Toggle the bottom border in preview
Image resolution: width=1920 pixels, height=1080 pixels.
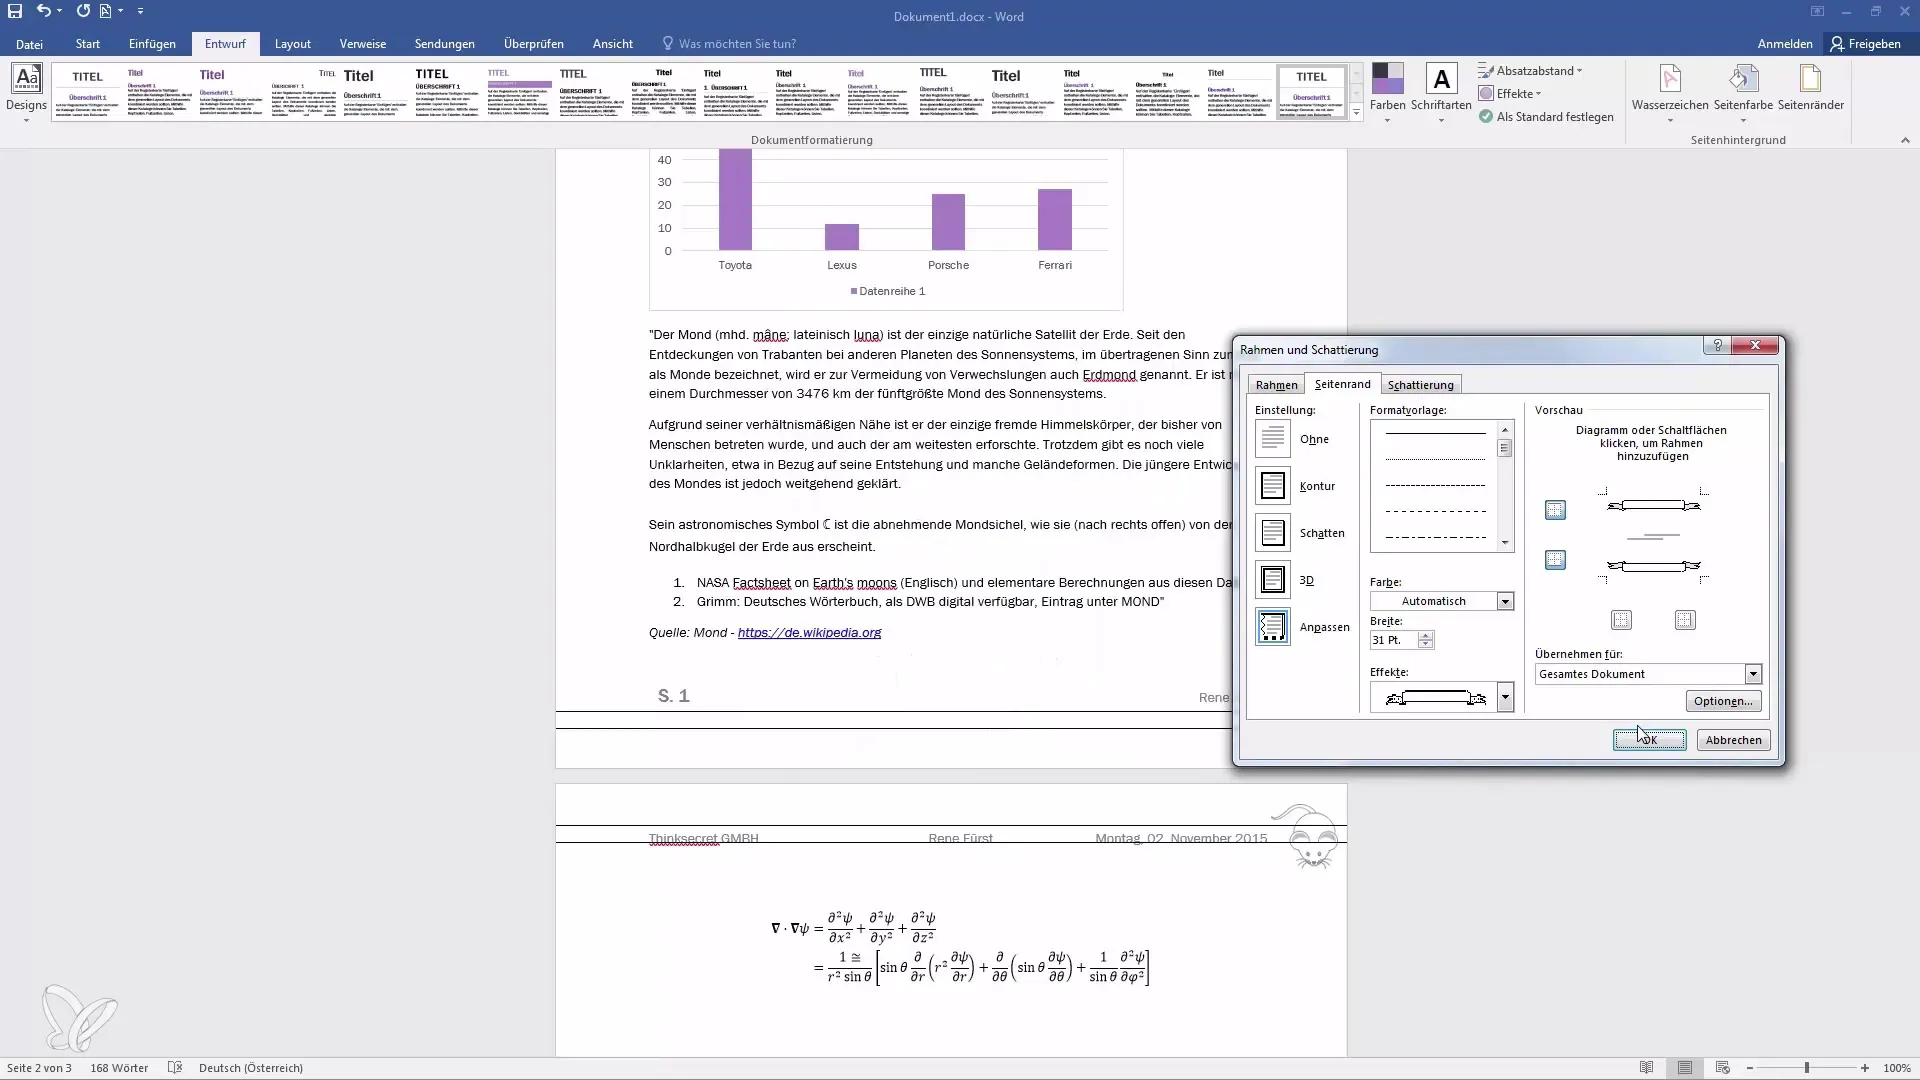pyautogui.click(x=1555, y=560)
